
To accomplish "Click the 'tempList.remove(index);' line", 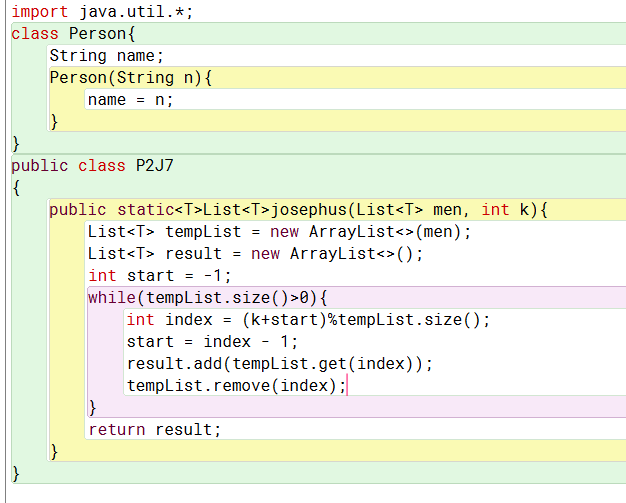I will [236, 386].
